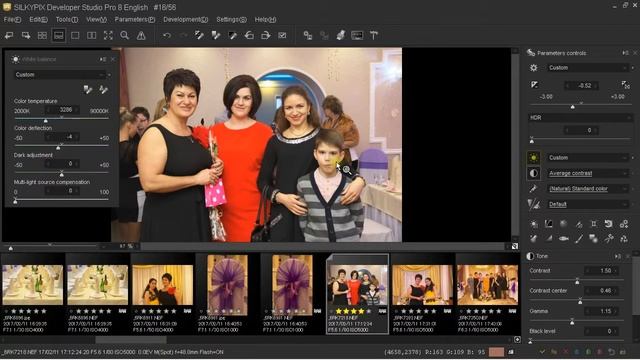Click the tone half-circle icon
Viewport: 640px width, 360px height.
(x=533, y=173)
